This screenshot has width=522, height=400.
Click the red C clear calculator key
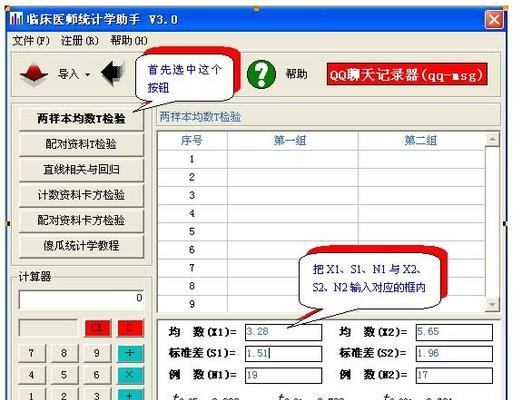tap(131, 328)
